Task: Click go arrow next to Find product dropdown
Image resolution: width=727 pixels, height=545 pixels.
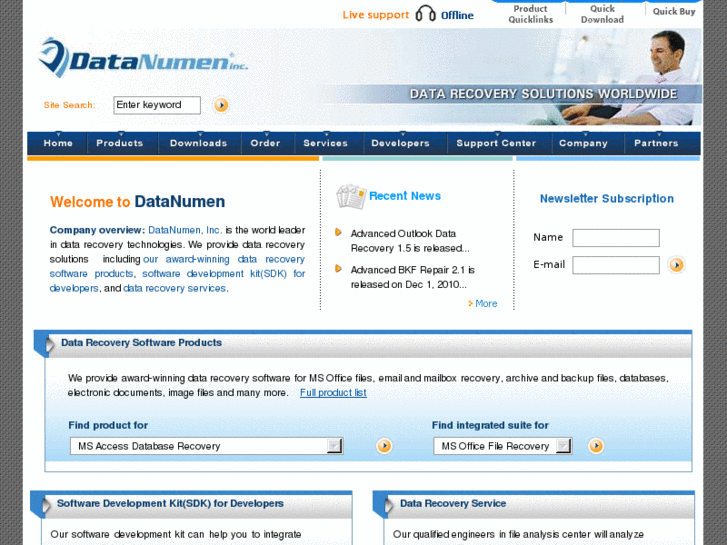Action: pos(384,446)
